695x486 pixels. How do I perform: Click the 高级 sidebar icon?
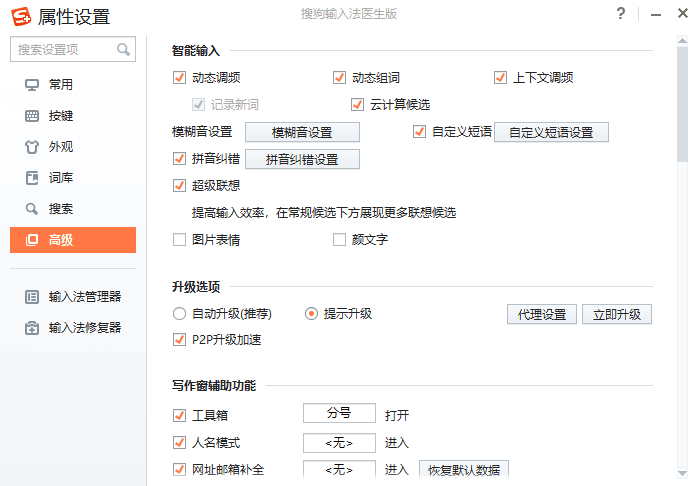click(x=31, y=240)
